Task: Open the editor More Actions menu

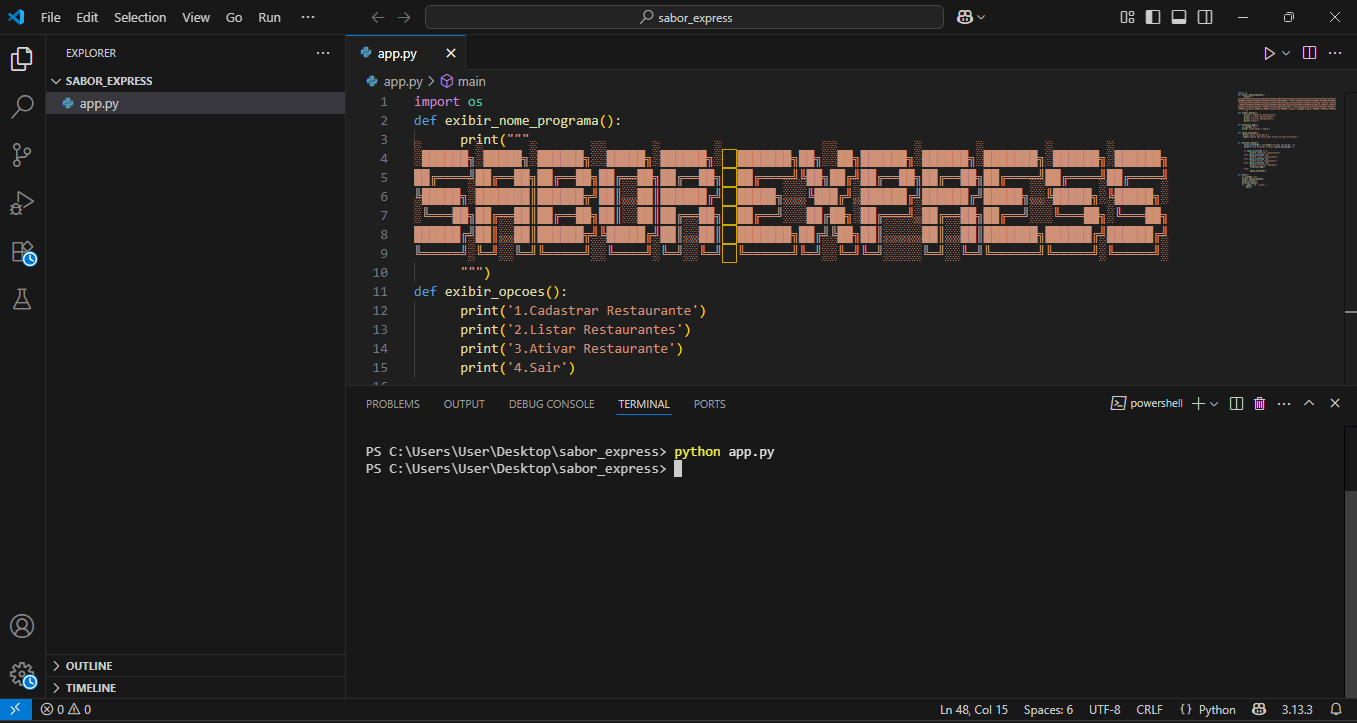Action: pyautogui.click(x=1336, y=53)
